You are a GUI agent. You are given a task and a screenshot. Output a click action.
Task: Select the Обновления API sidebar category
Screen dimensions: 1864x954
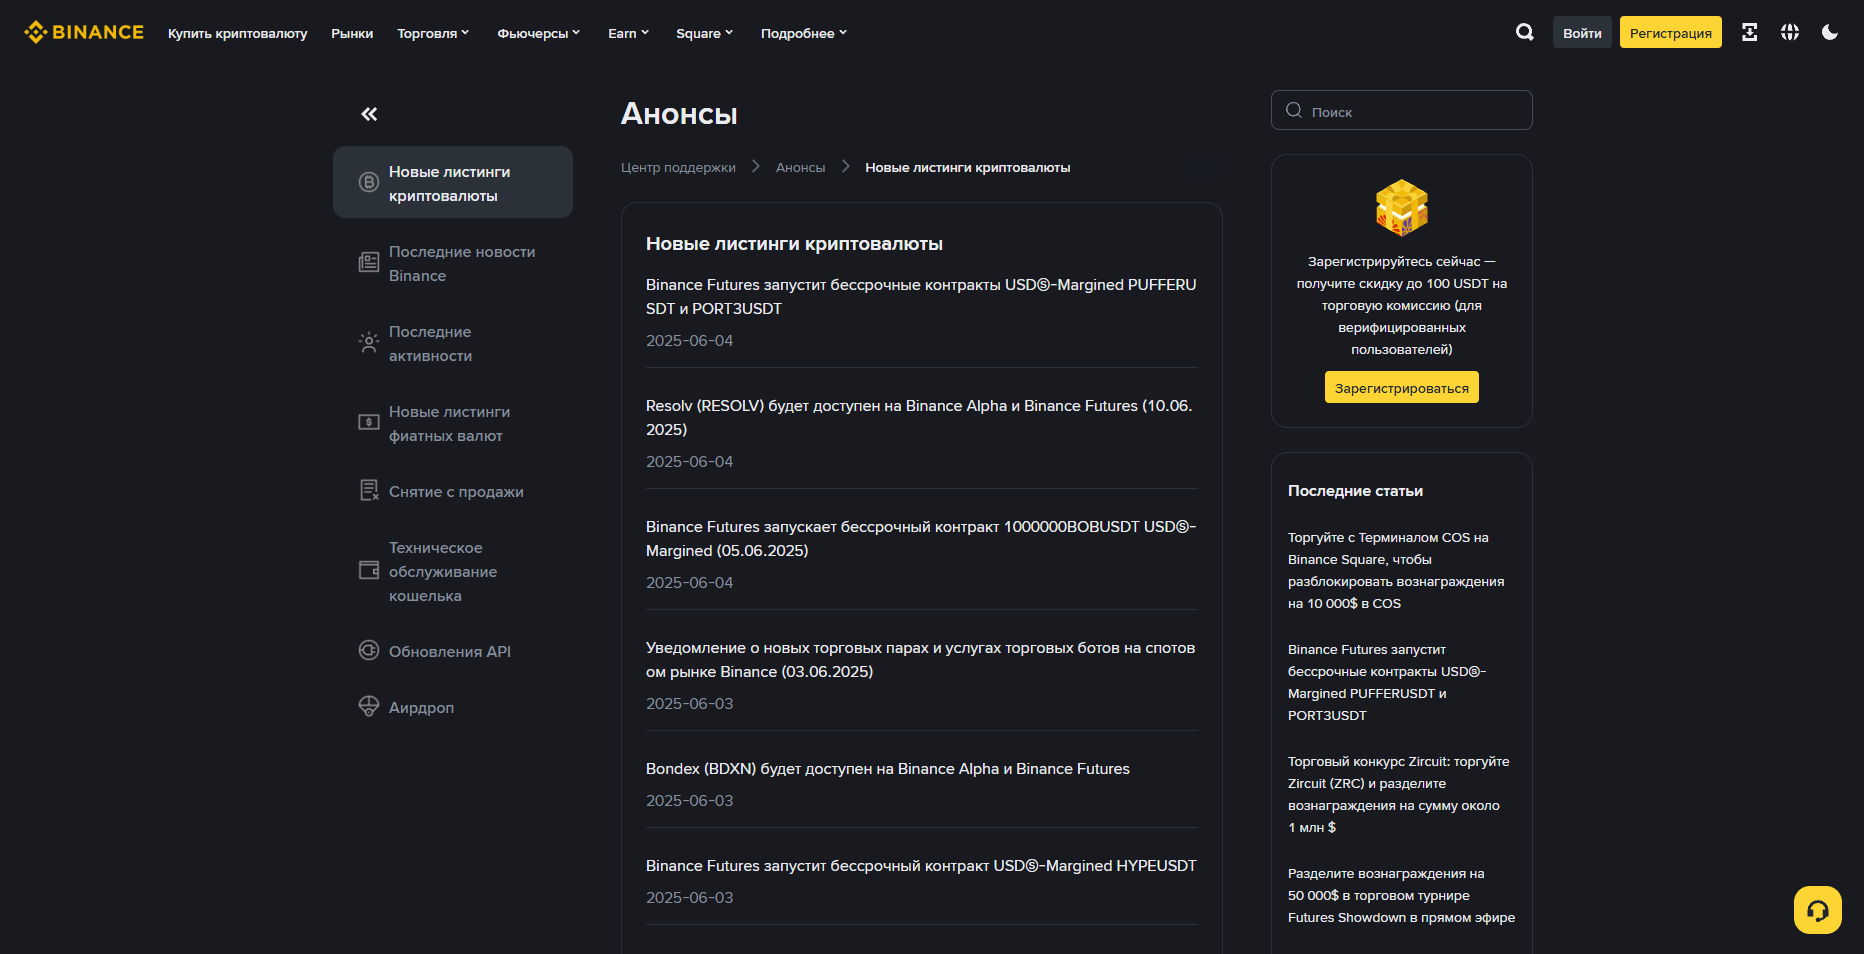pyautogui.click(x=453, y=650)
